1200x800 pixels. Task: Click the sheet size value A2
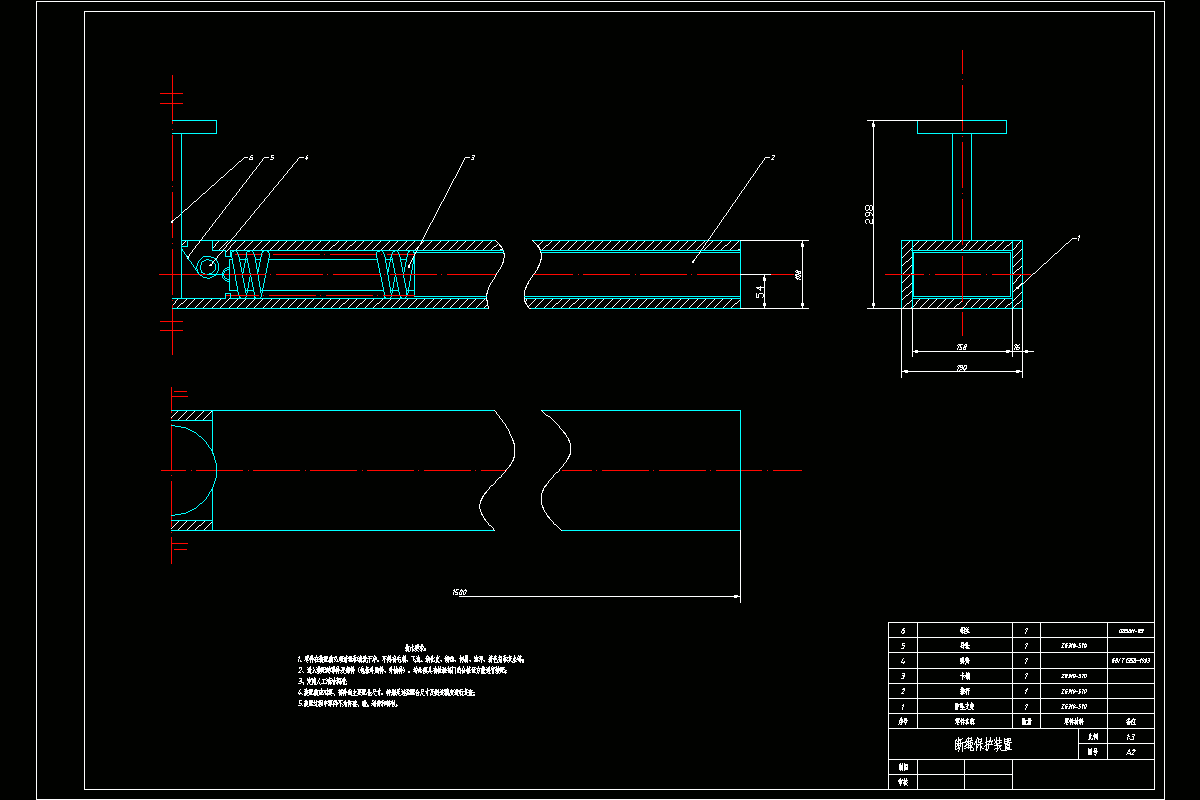coord(1131,751)
